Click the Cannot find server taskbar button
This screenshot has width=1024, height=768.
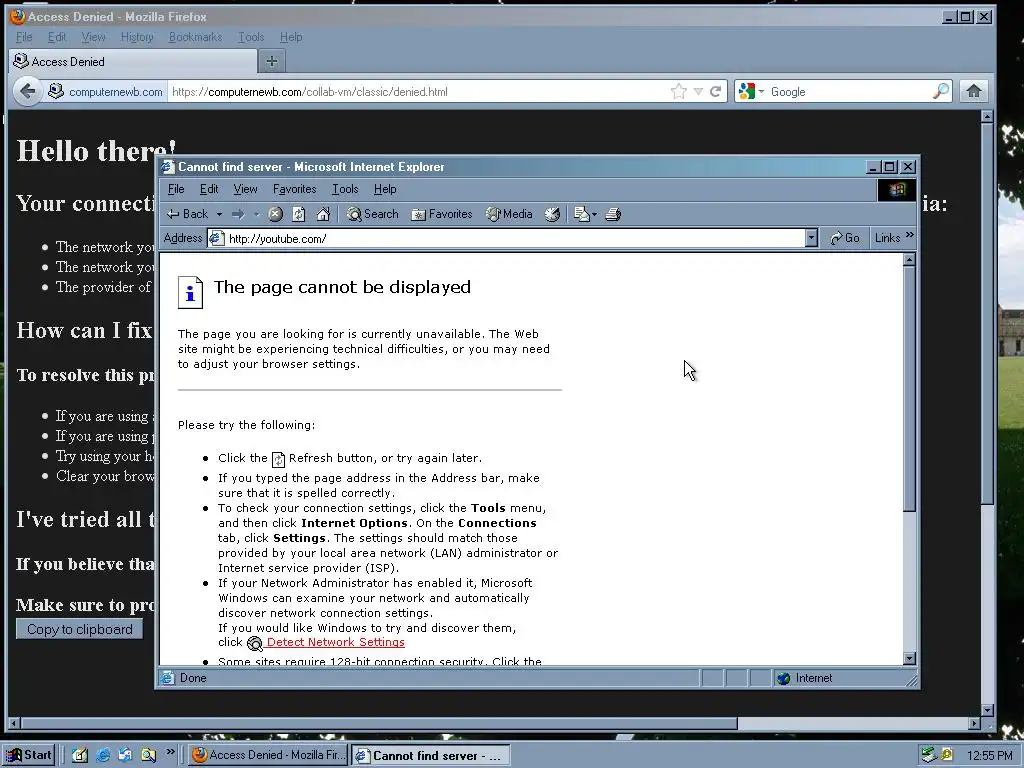430,756
